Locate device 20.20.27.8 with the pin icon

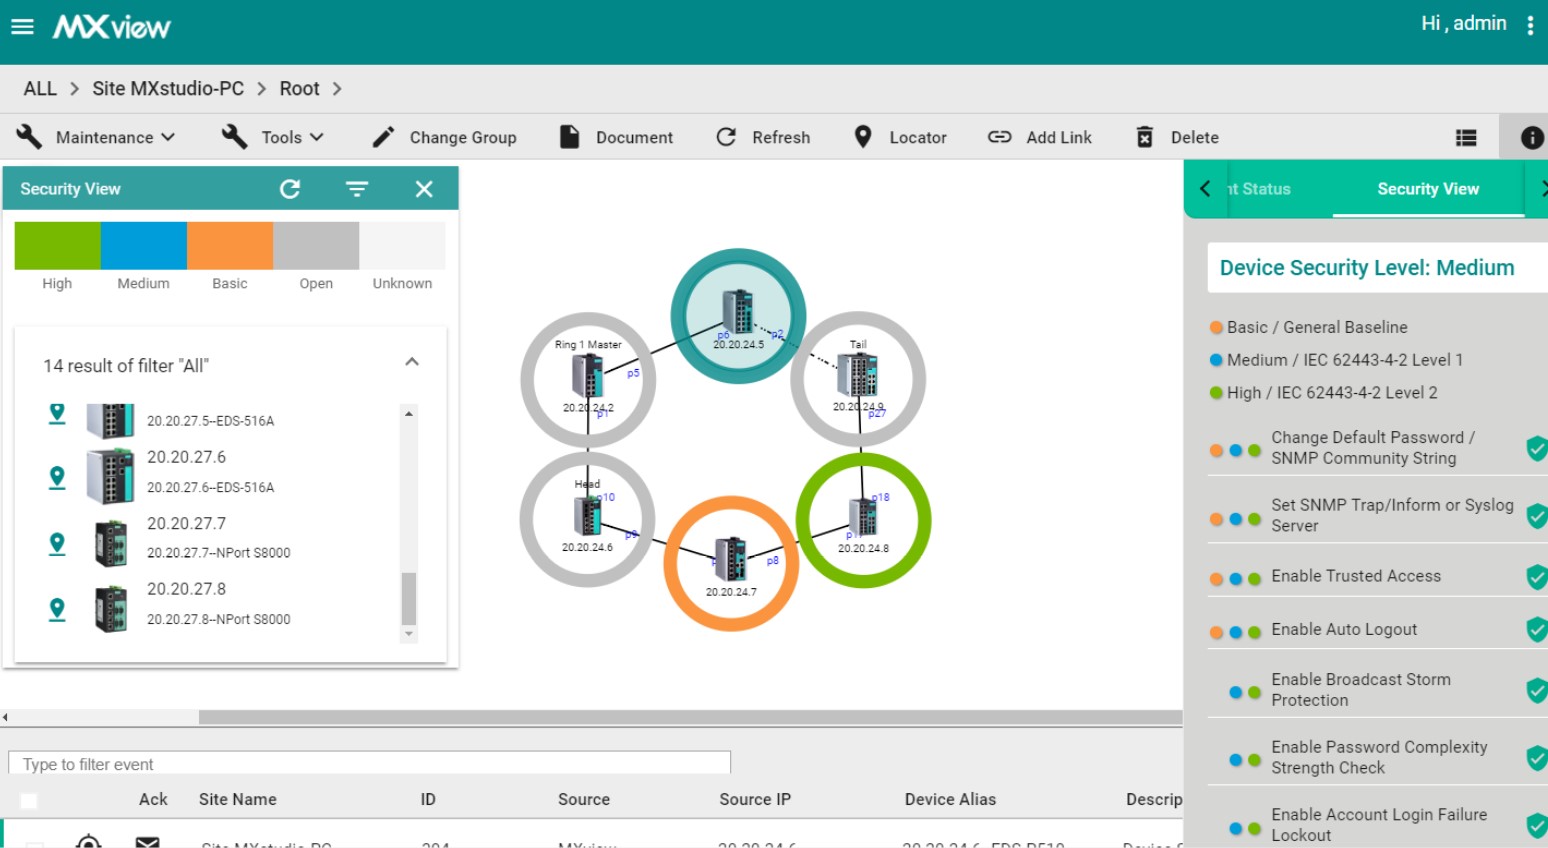click(57, 610)
